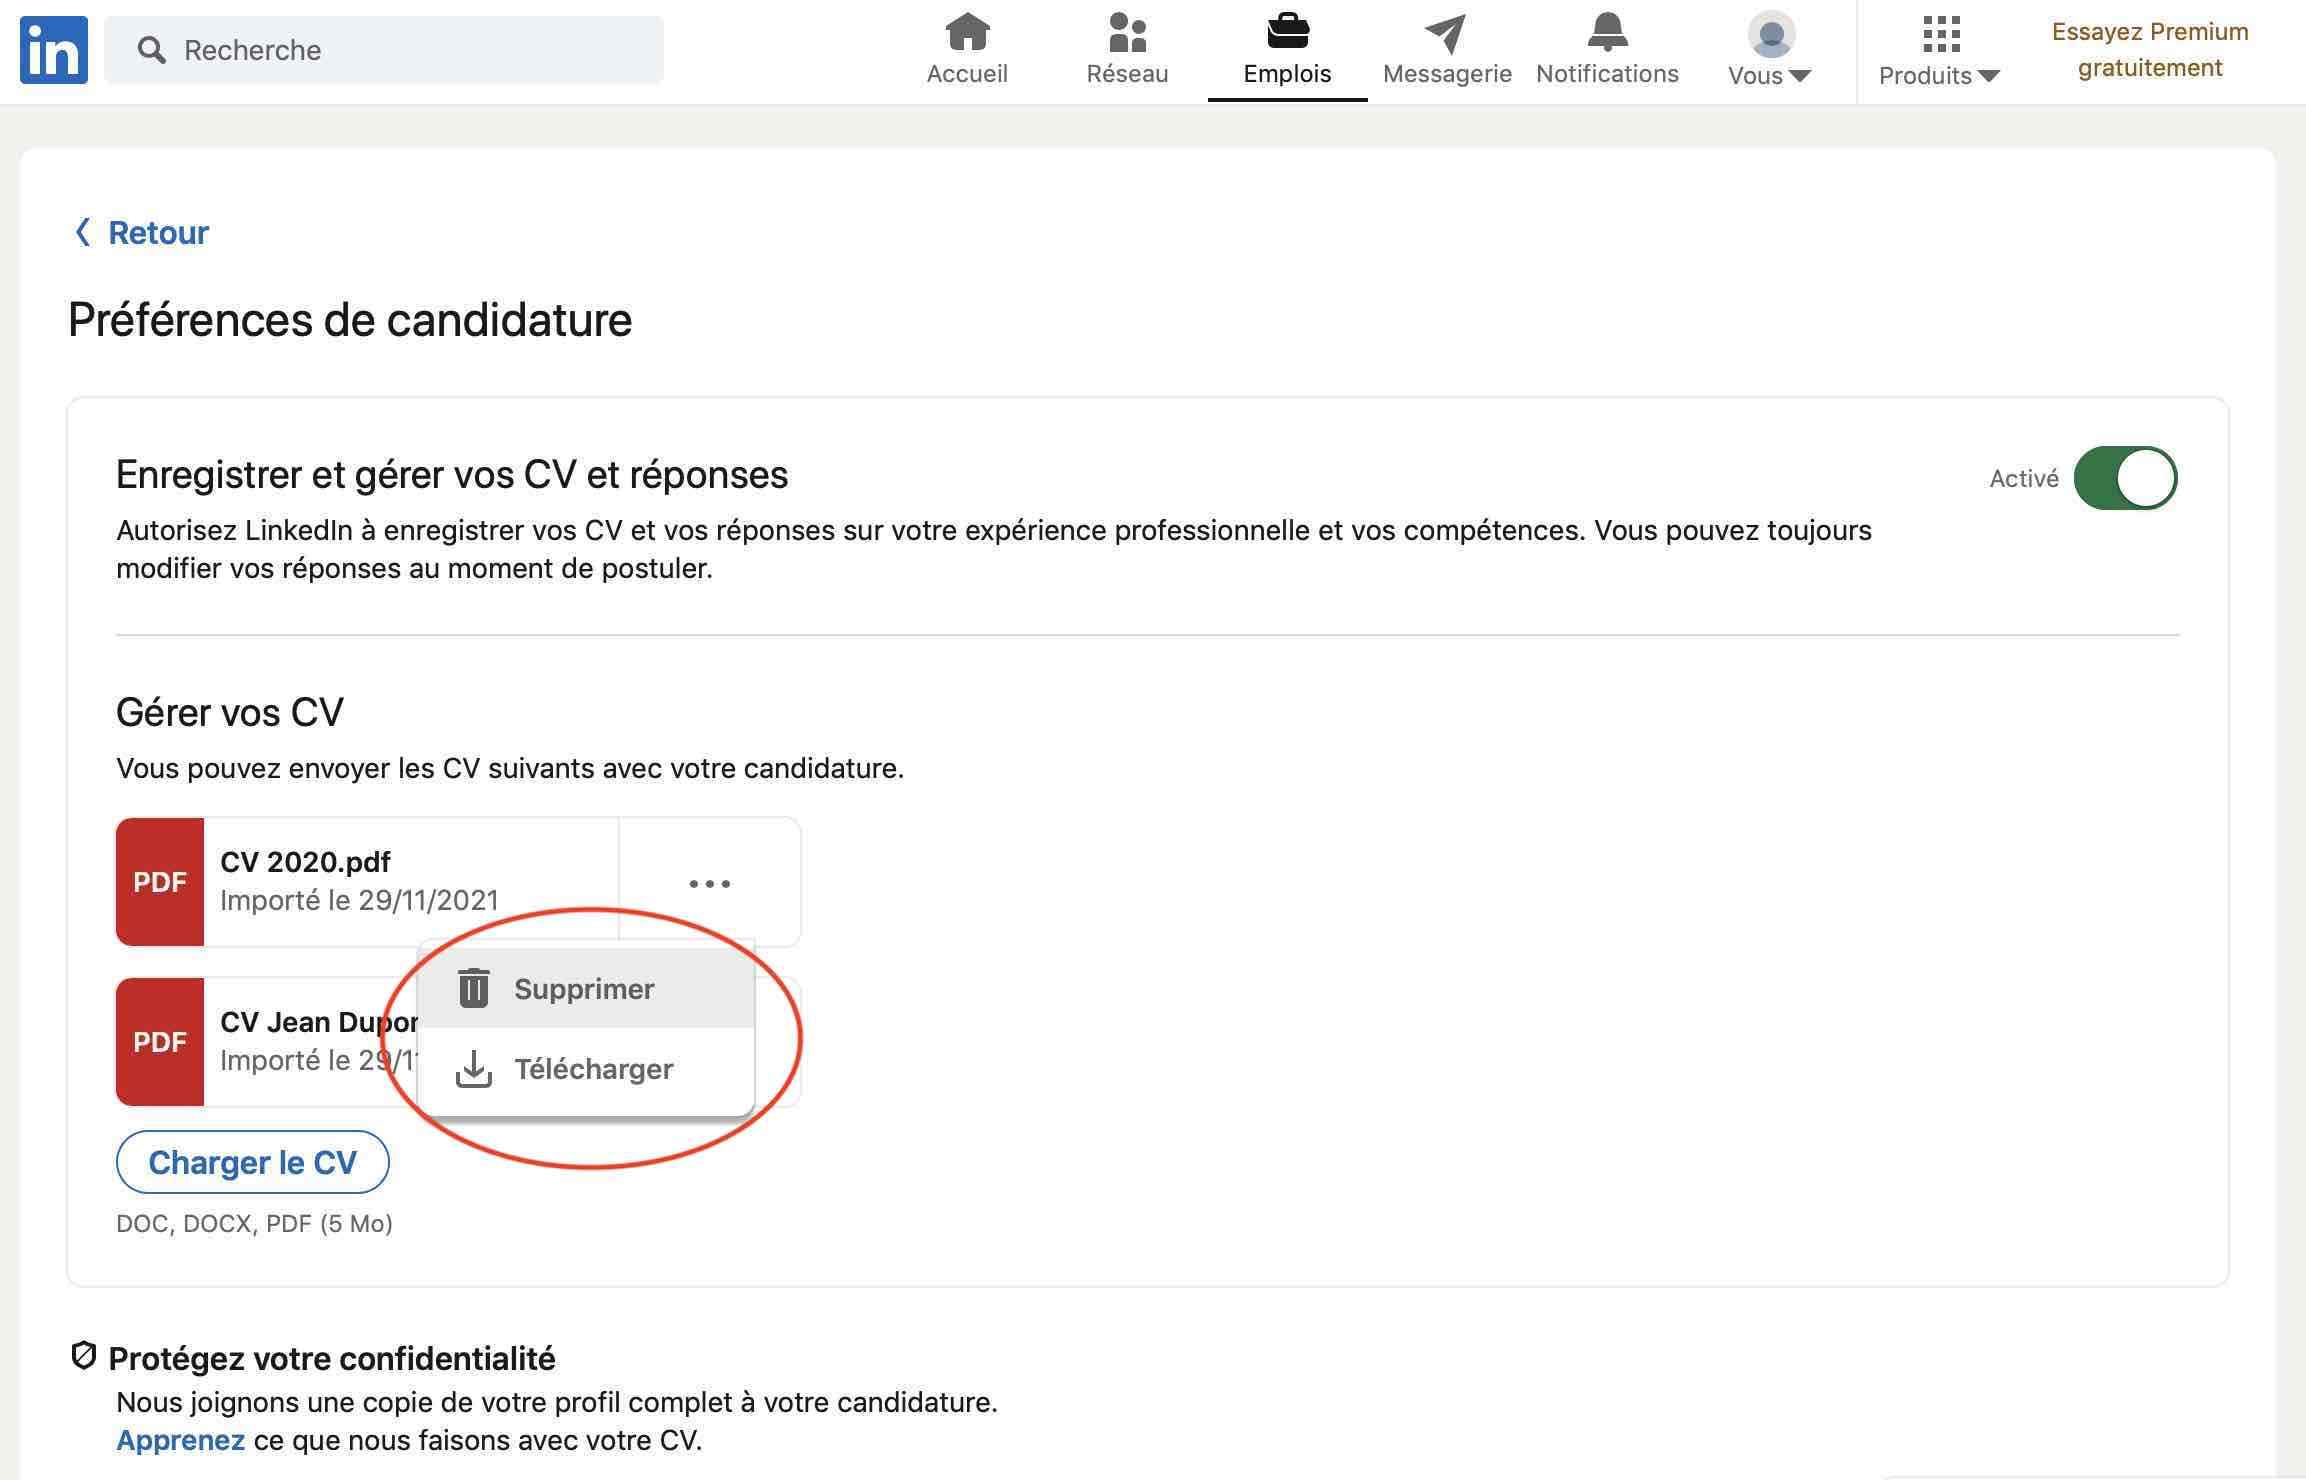Click the Emplois briefcase icon
Viewport: 2306px width, 1480px height.
click(1287, 29)
